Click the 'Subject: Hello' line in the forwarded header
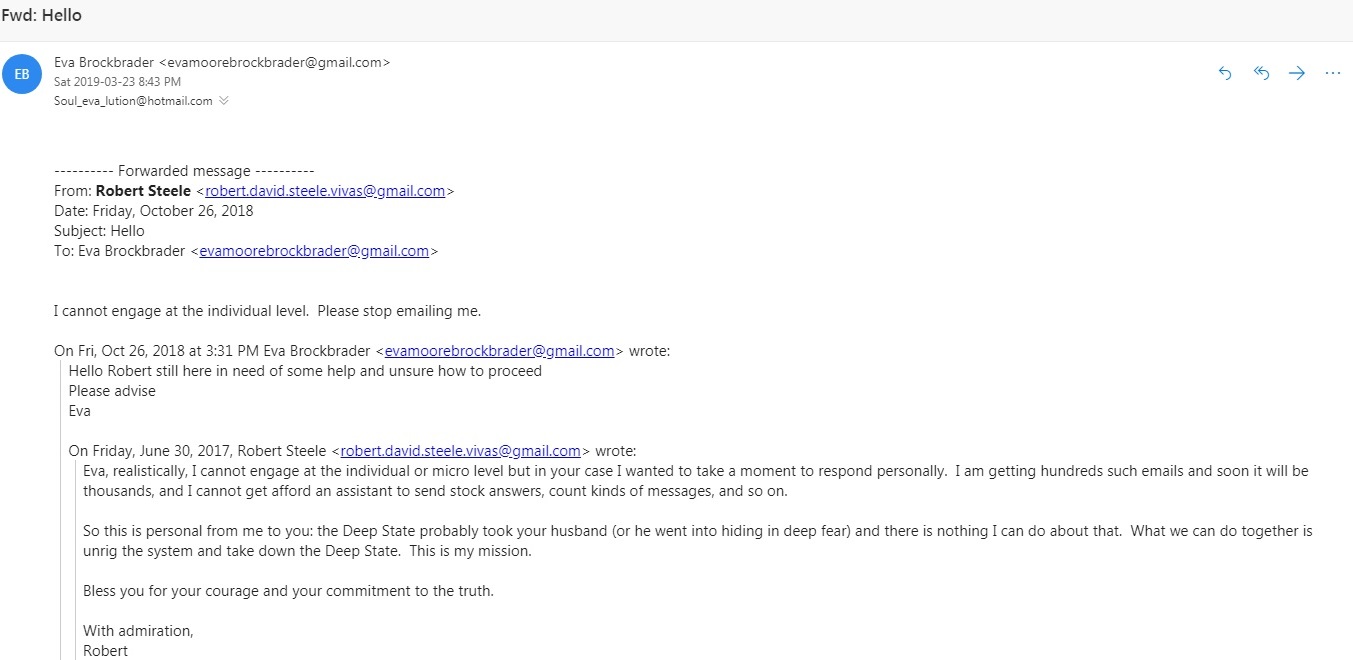This screenshot has width=1353, height=660. pyautogui.click(x=99, y=231)
